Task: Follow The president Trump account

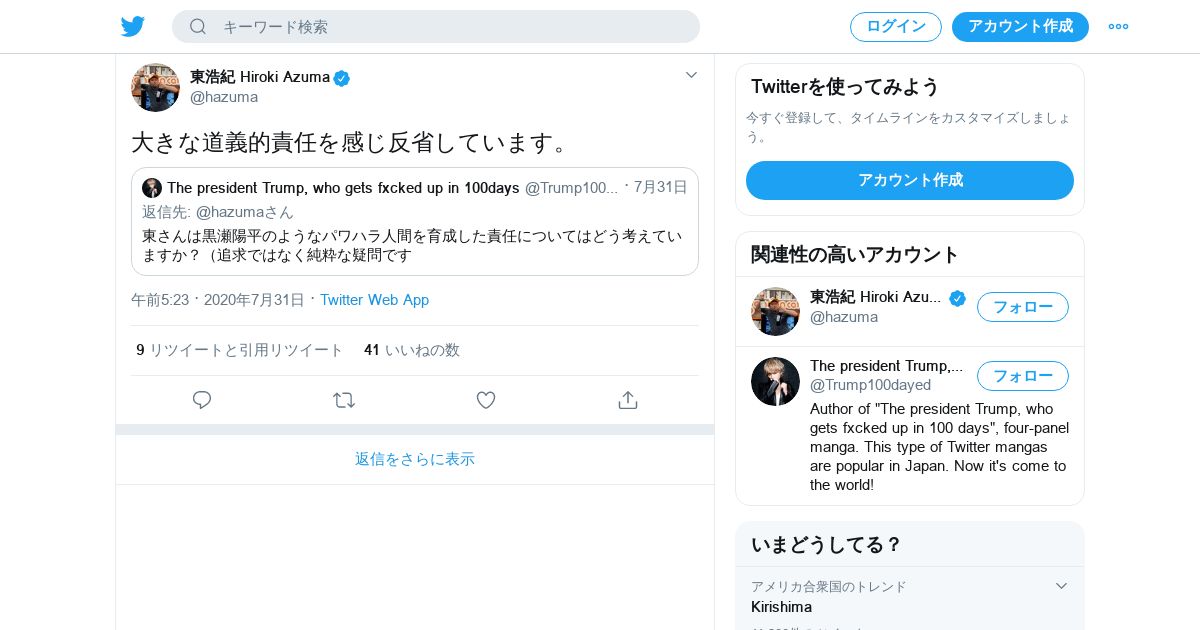Action: 1022,376
